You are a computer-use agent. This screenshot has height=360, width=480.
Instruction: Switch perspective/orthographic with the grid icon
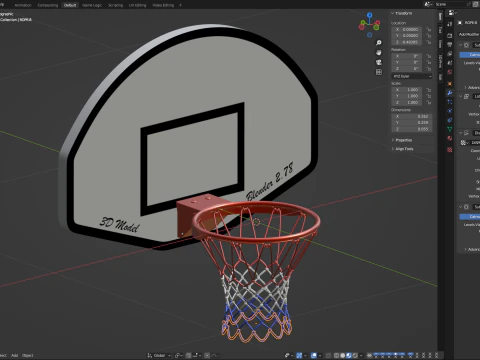click(x=379, y=72)
